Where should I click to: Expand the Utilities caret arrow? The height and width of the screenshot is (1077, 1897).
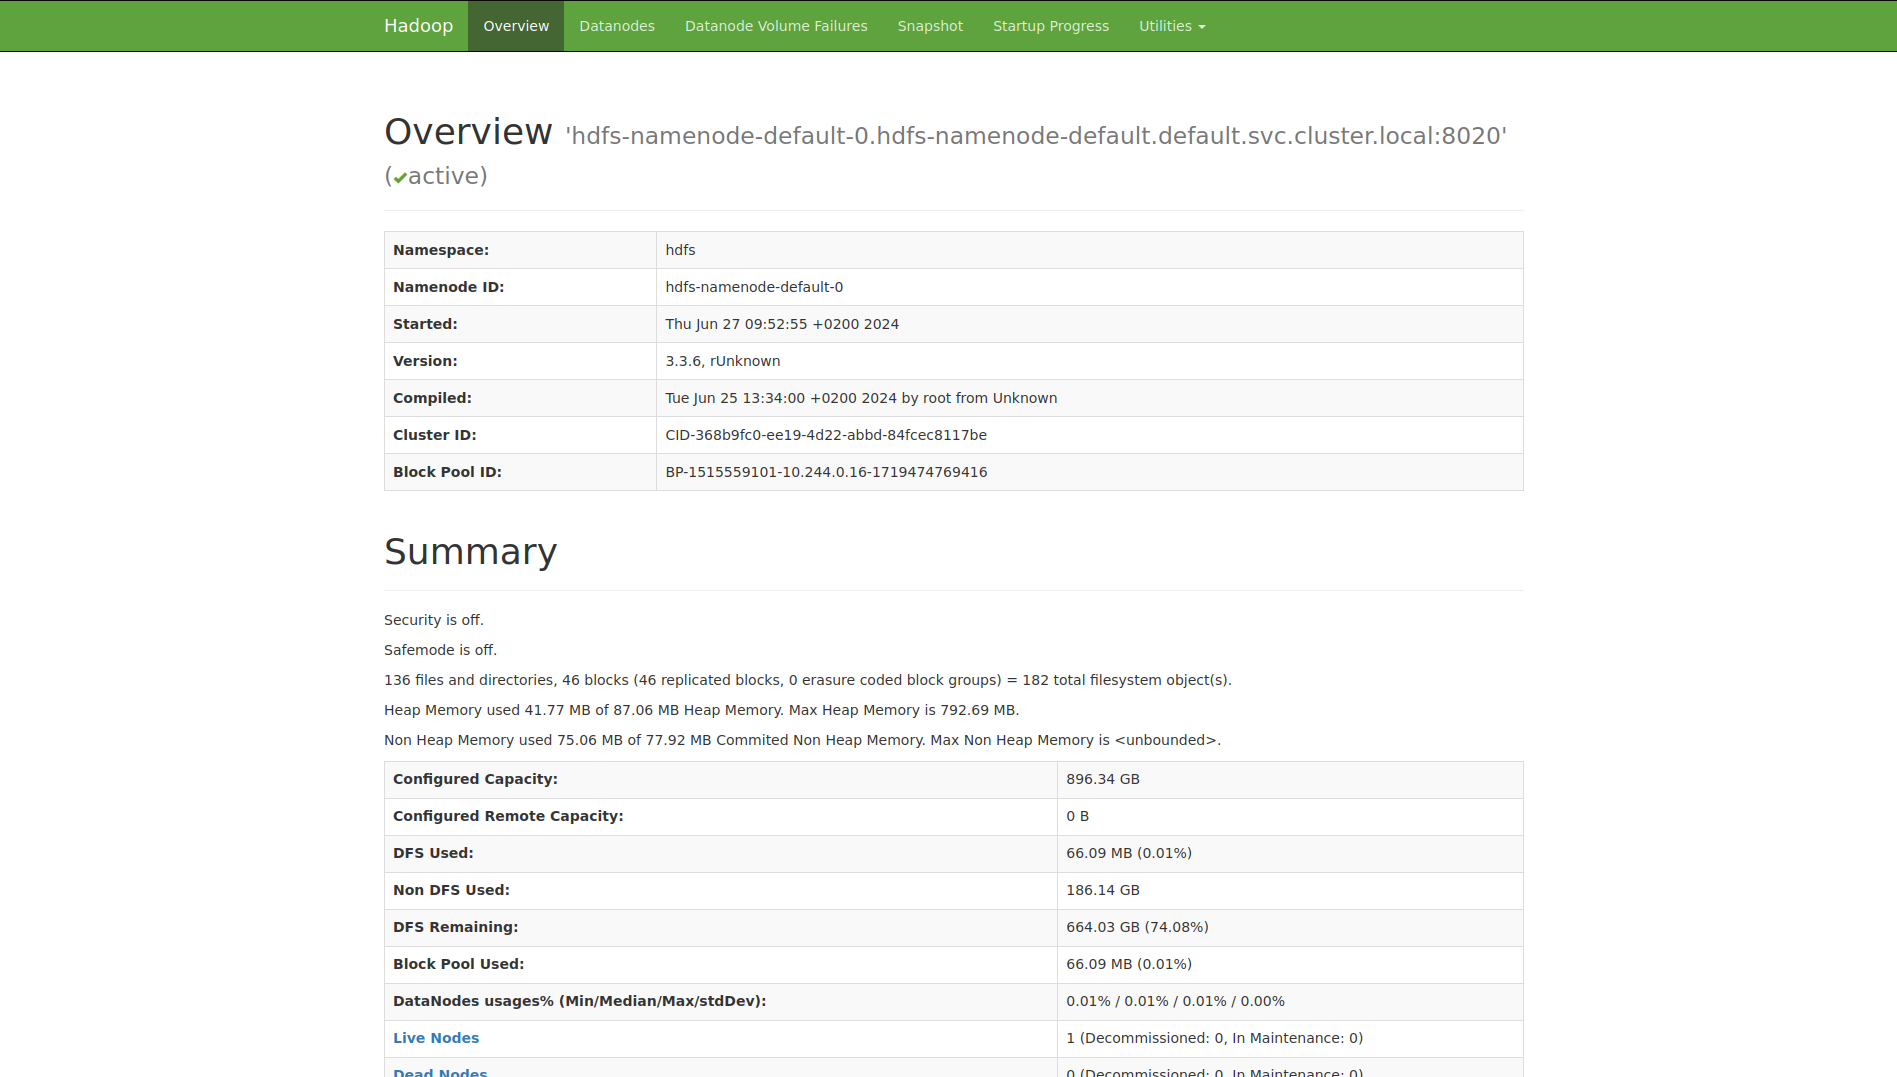click(x=1202, y=27)
